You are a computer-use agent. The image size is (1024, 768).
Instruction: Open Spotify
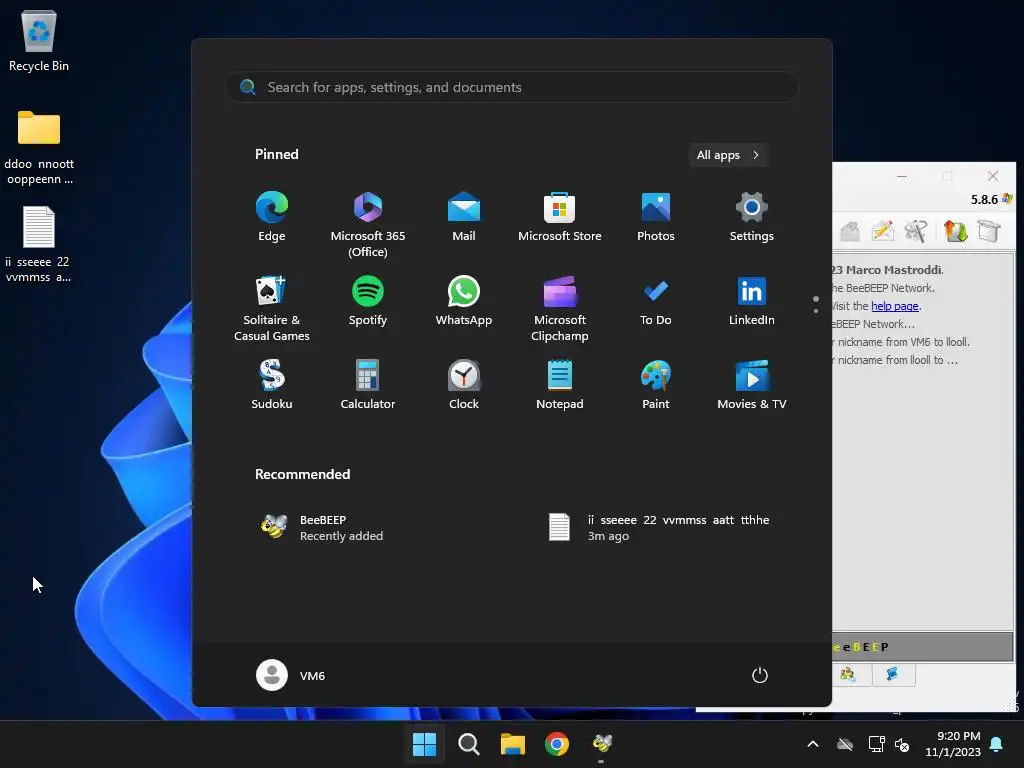pos(368,302)
